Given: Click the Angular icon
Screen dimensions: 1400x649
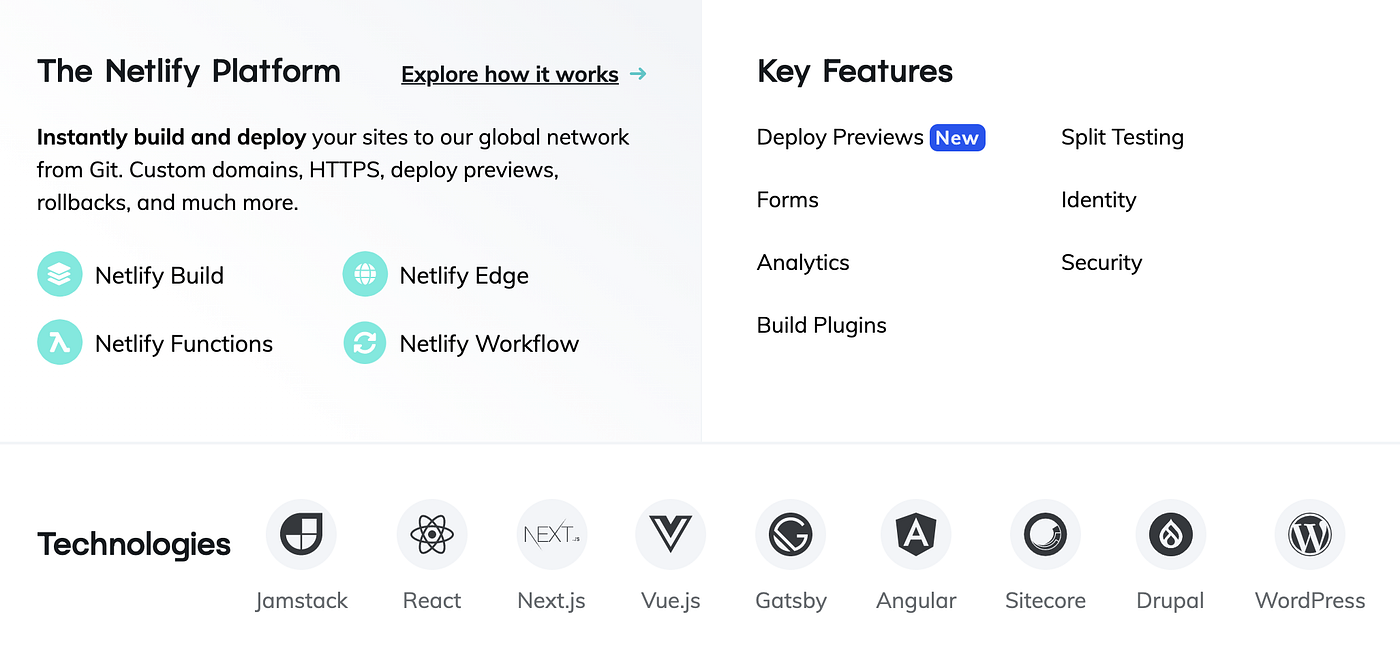Looking at the screenshot, I should pyautogui.click(x=915, y=534).
